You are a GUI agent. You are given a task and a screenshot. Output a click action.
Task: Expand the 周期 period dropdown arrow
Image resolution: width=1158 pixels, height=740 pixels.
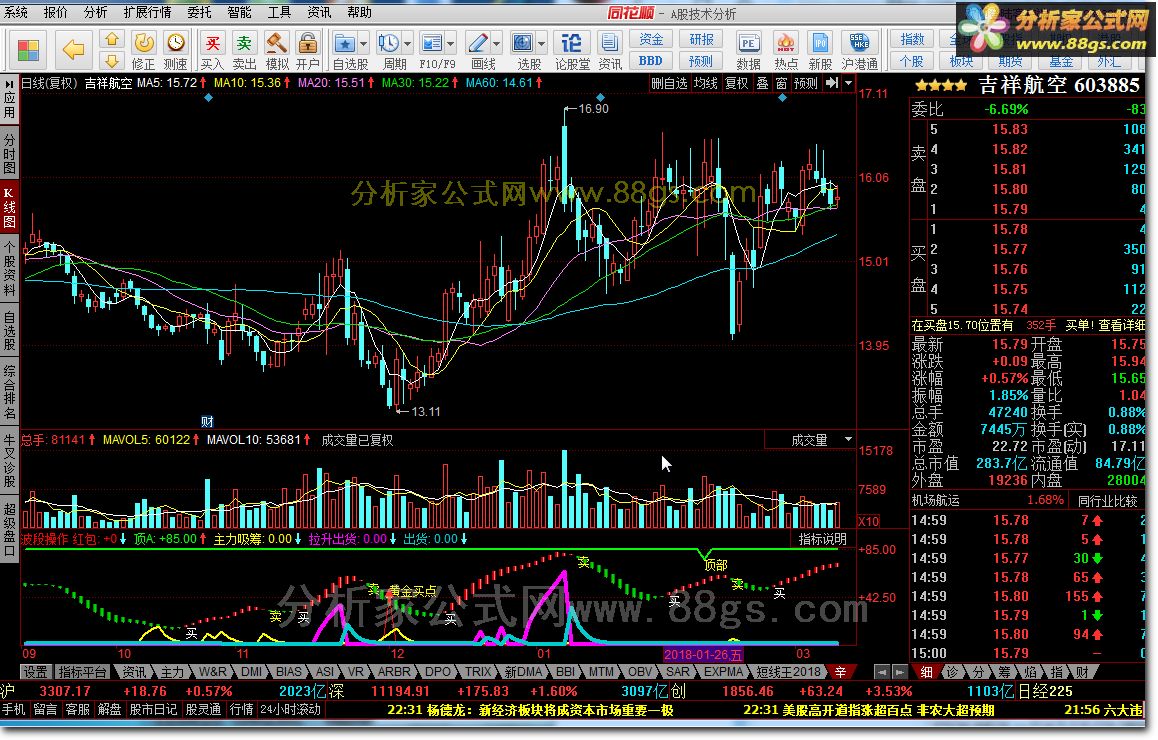pos(407,44)
